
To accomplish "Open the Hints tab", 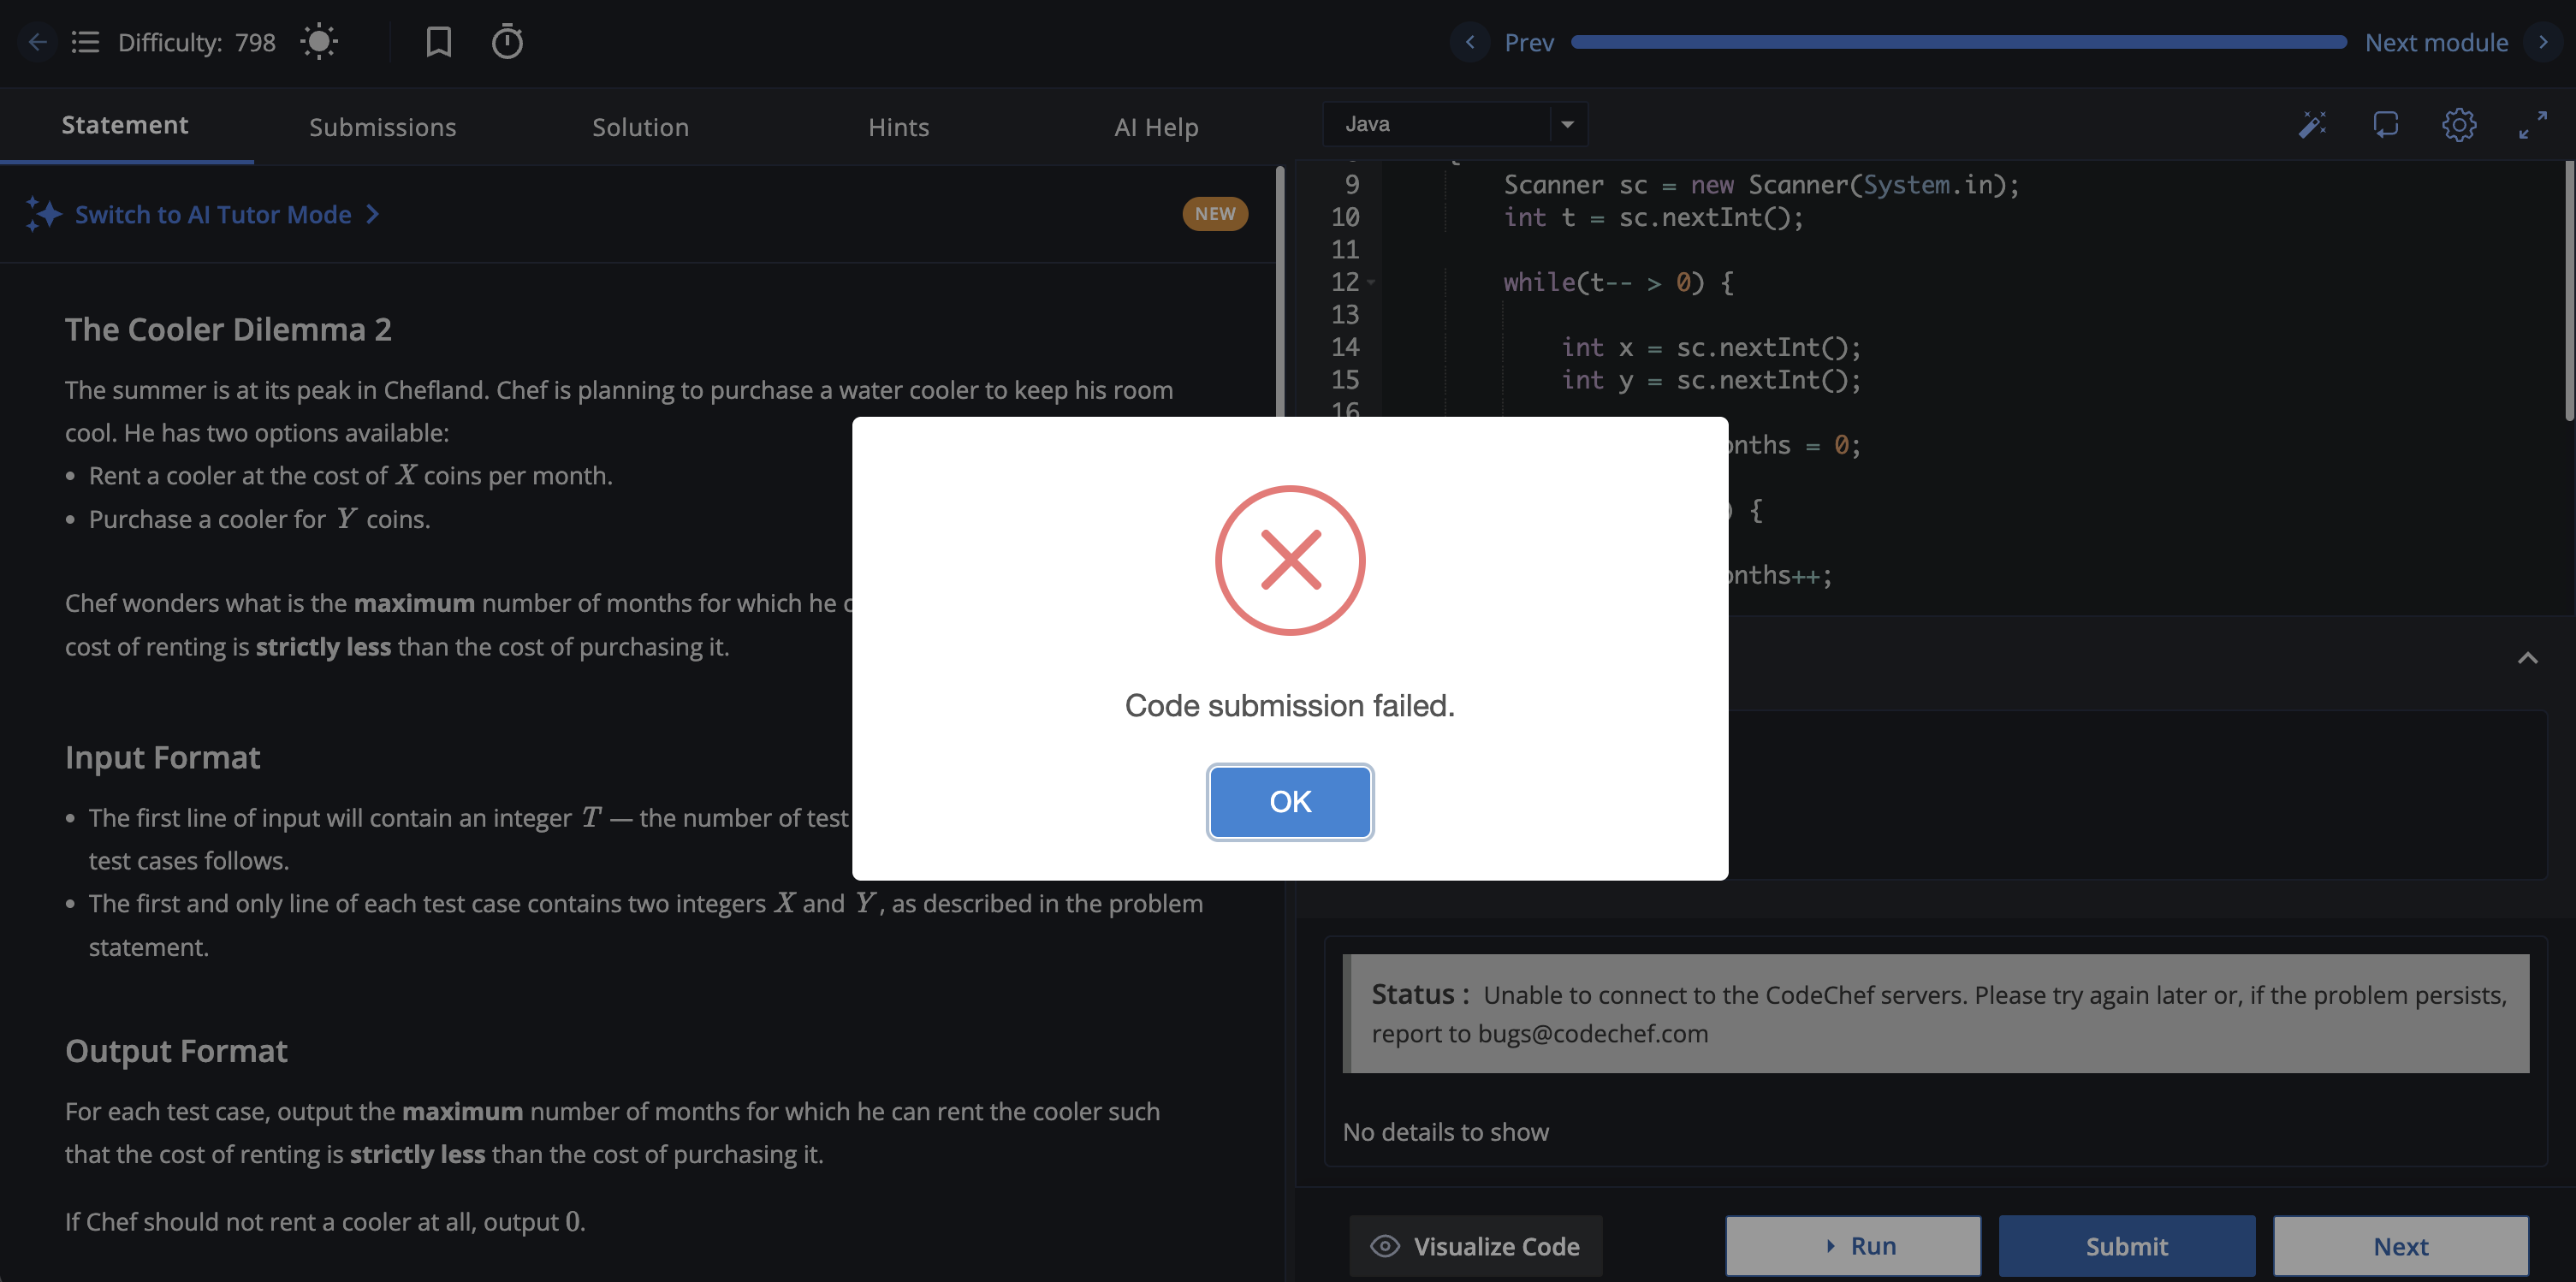I will click(898, 127).
